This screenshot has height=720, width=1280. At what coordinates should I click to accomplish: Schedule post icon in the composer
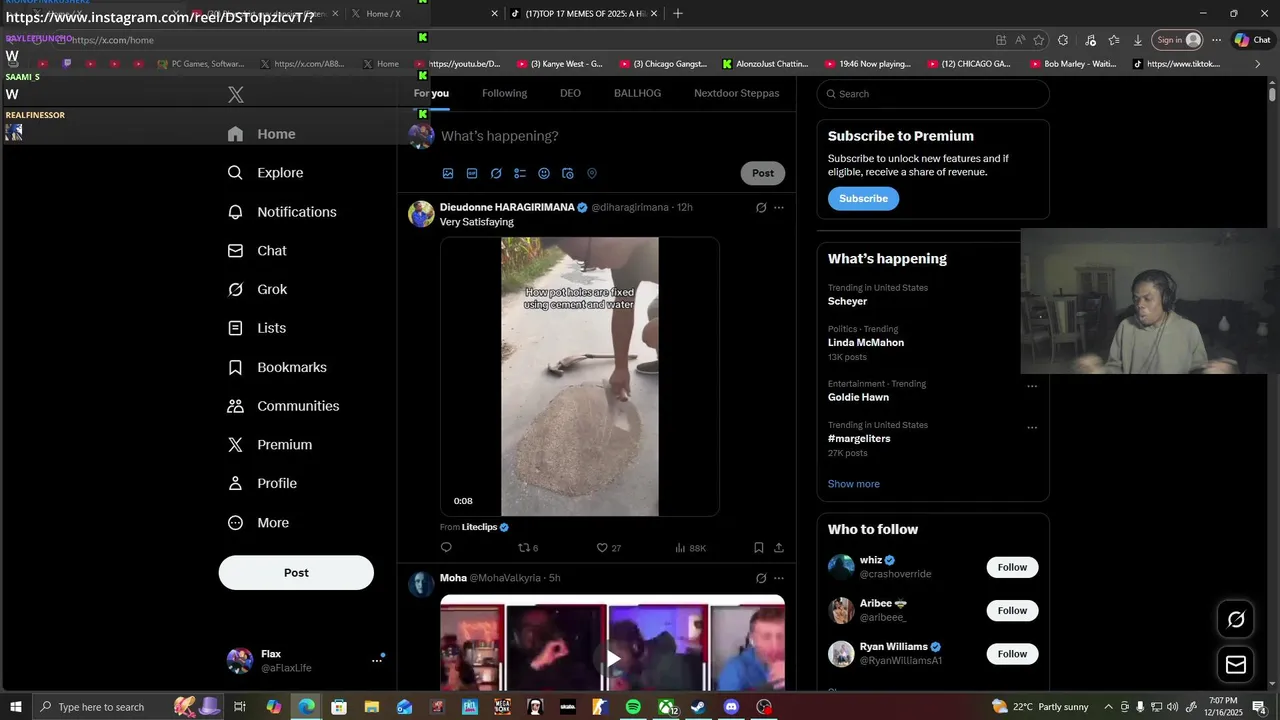point(568,173)
